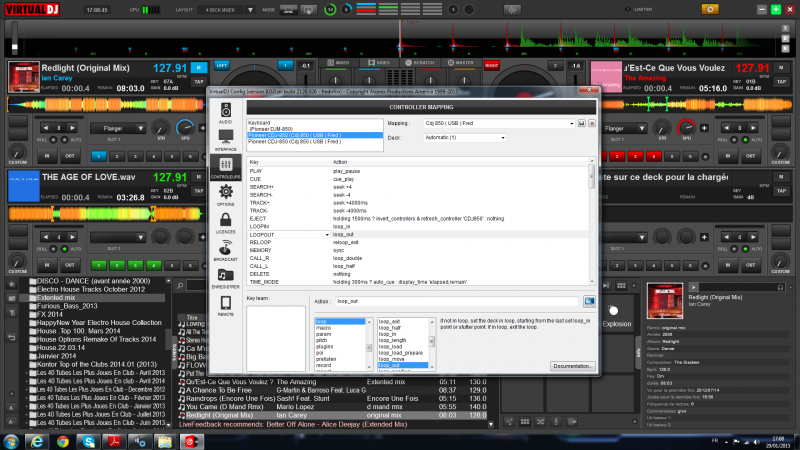This screenshot has width=800, height=450.
Task: Select the Options gear icon
Action: point(225,192)
